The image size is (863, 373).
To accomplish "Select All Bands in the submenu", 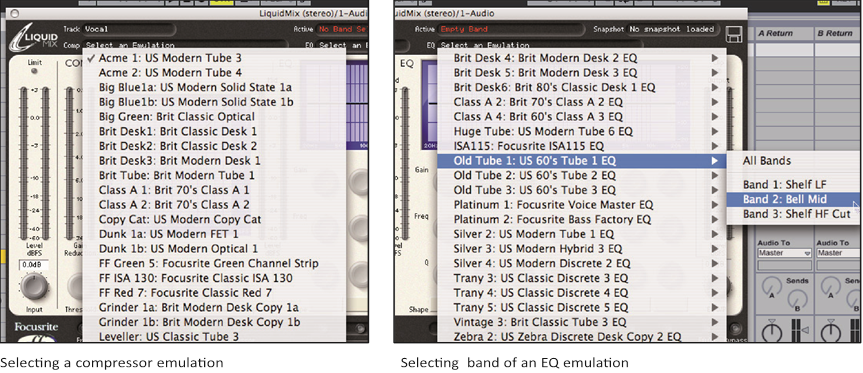I will (x=793, y=161).
